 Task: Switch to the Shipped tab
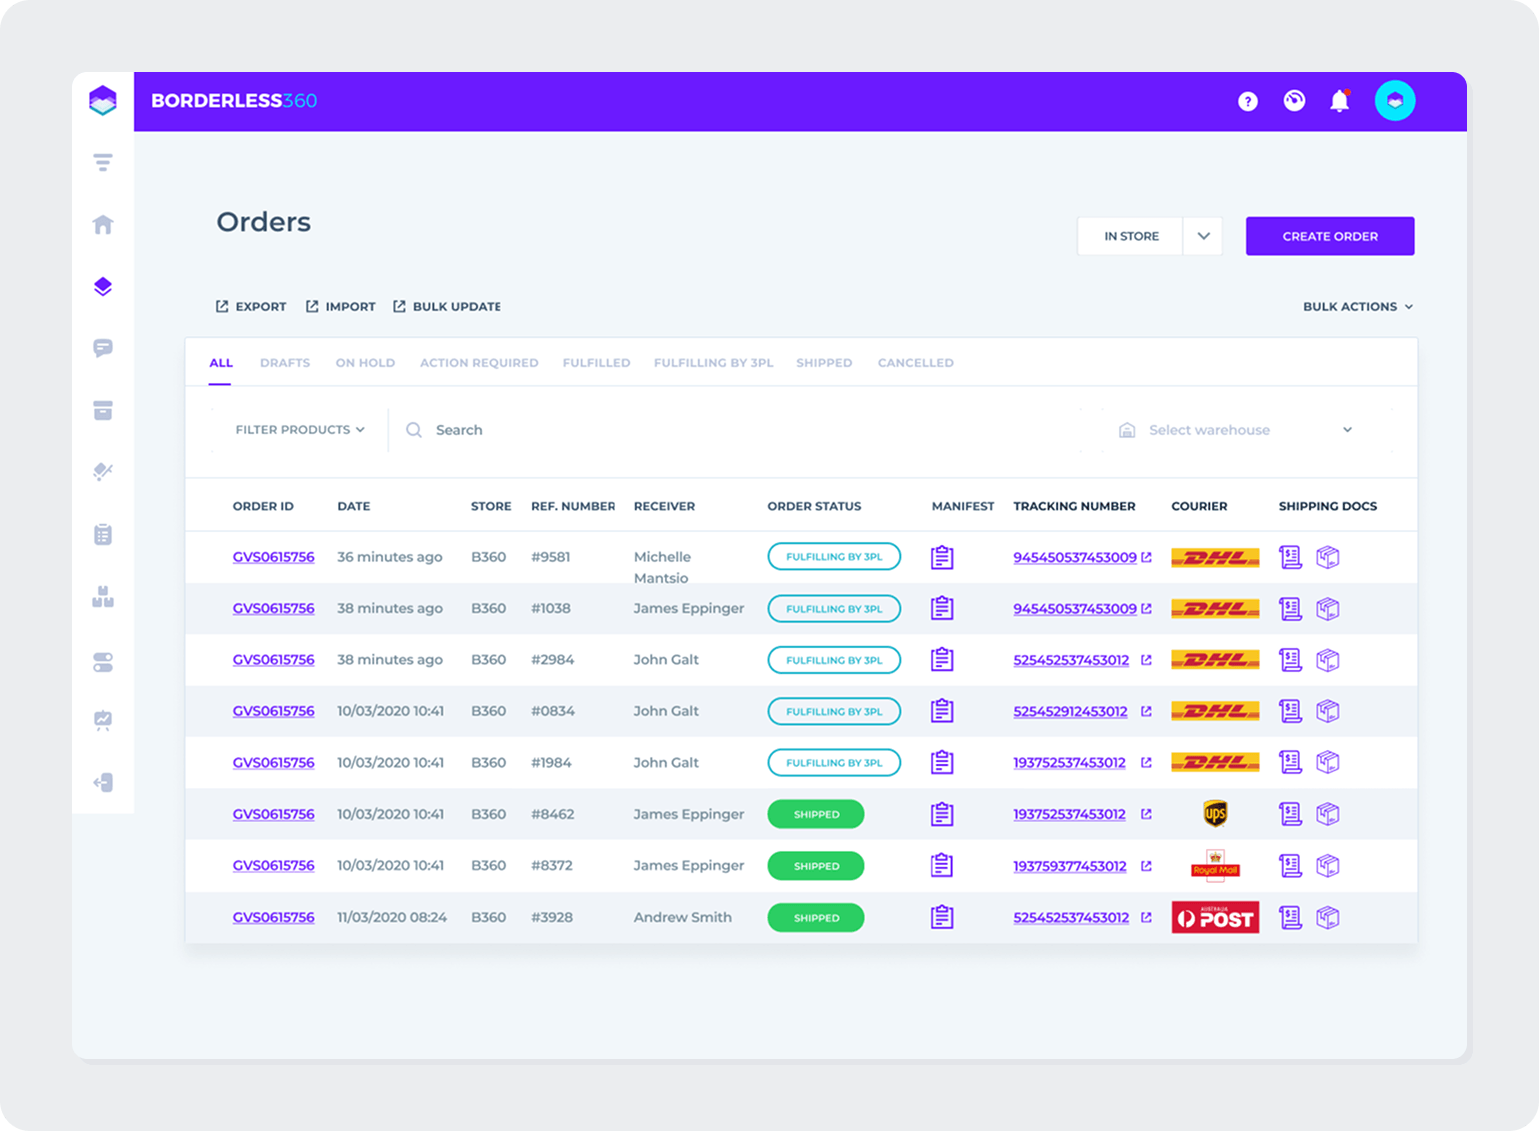point(823,362)
